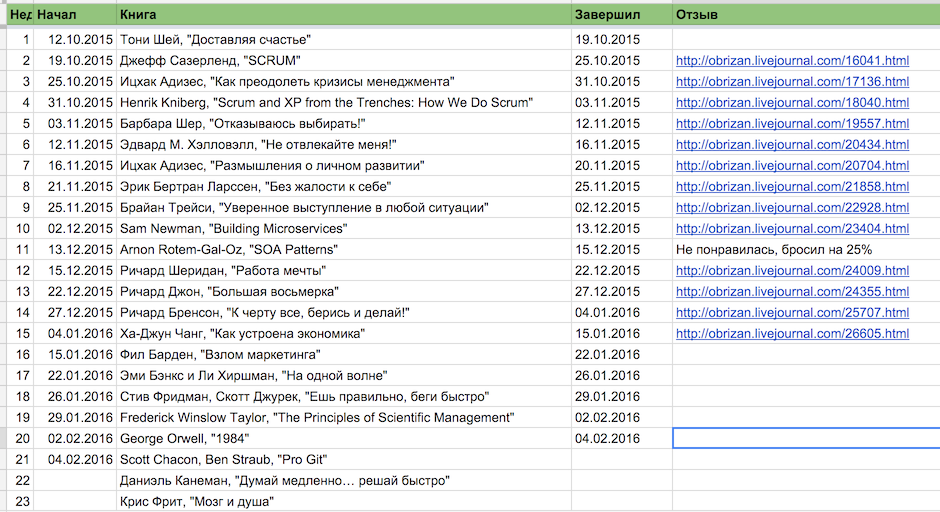
Task: Select the finish date cell 02.02.2016
Action: point(622,417)
